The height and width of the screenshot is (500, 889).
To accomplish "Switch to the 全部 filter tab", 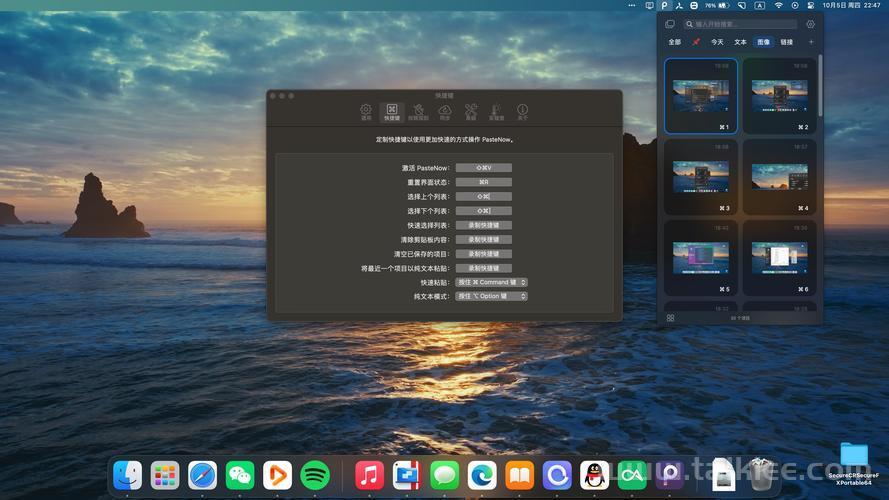I will click(x=674, y=42).
